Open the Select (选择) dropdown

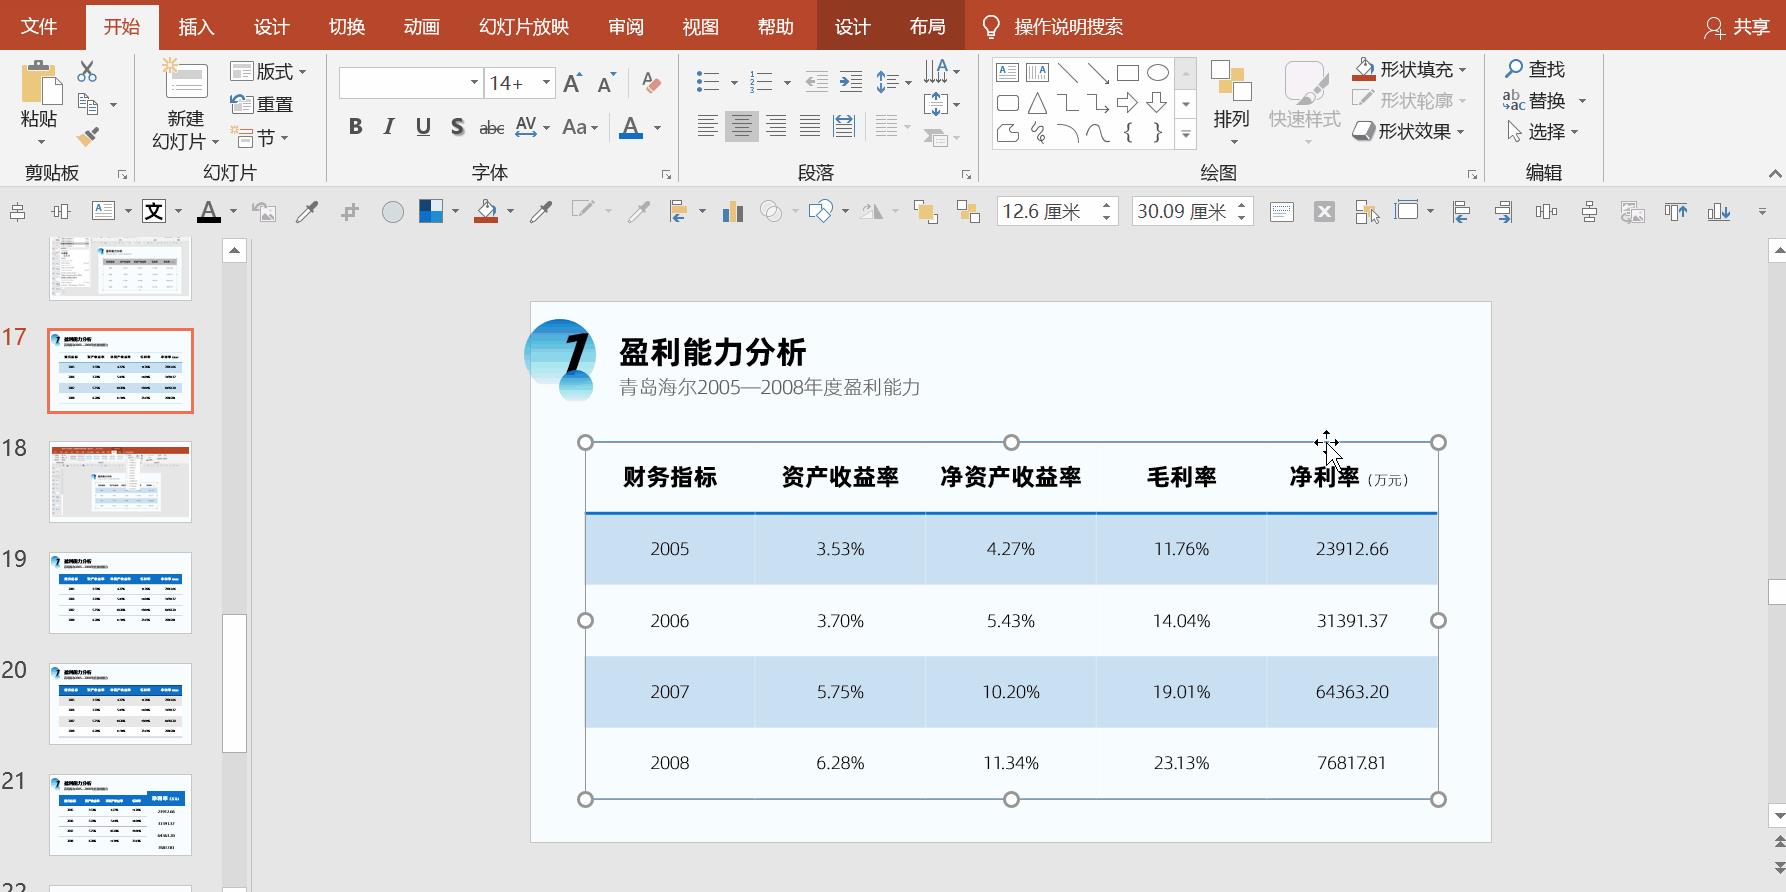(x=1542, y=131)
